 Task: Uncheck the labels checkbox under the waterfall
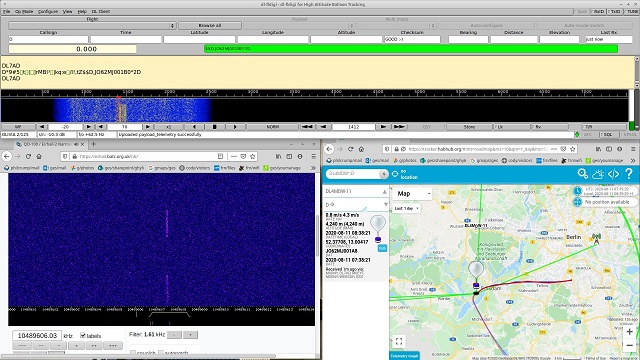[83, 336]
